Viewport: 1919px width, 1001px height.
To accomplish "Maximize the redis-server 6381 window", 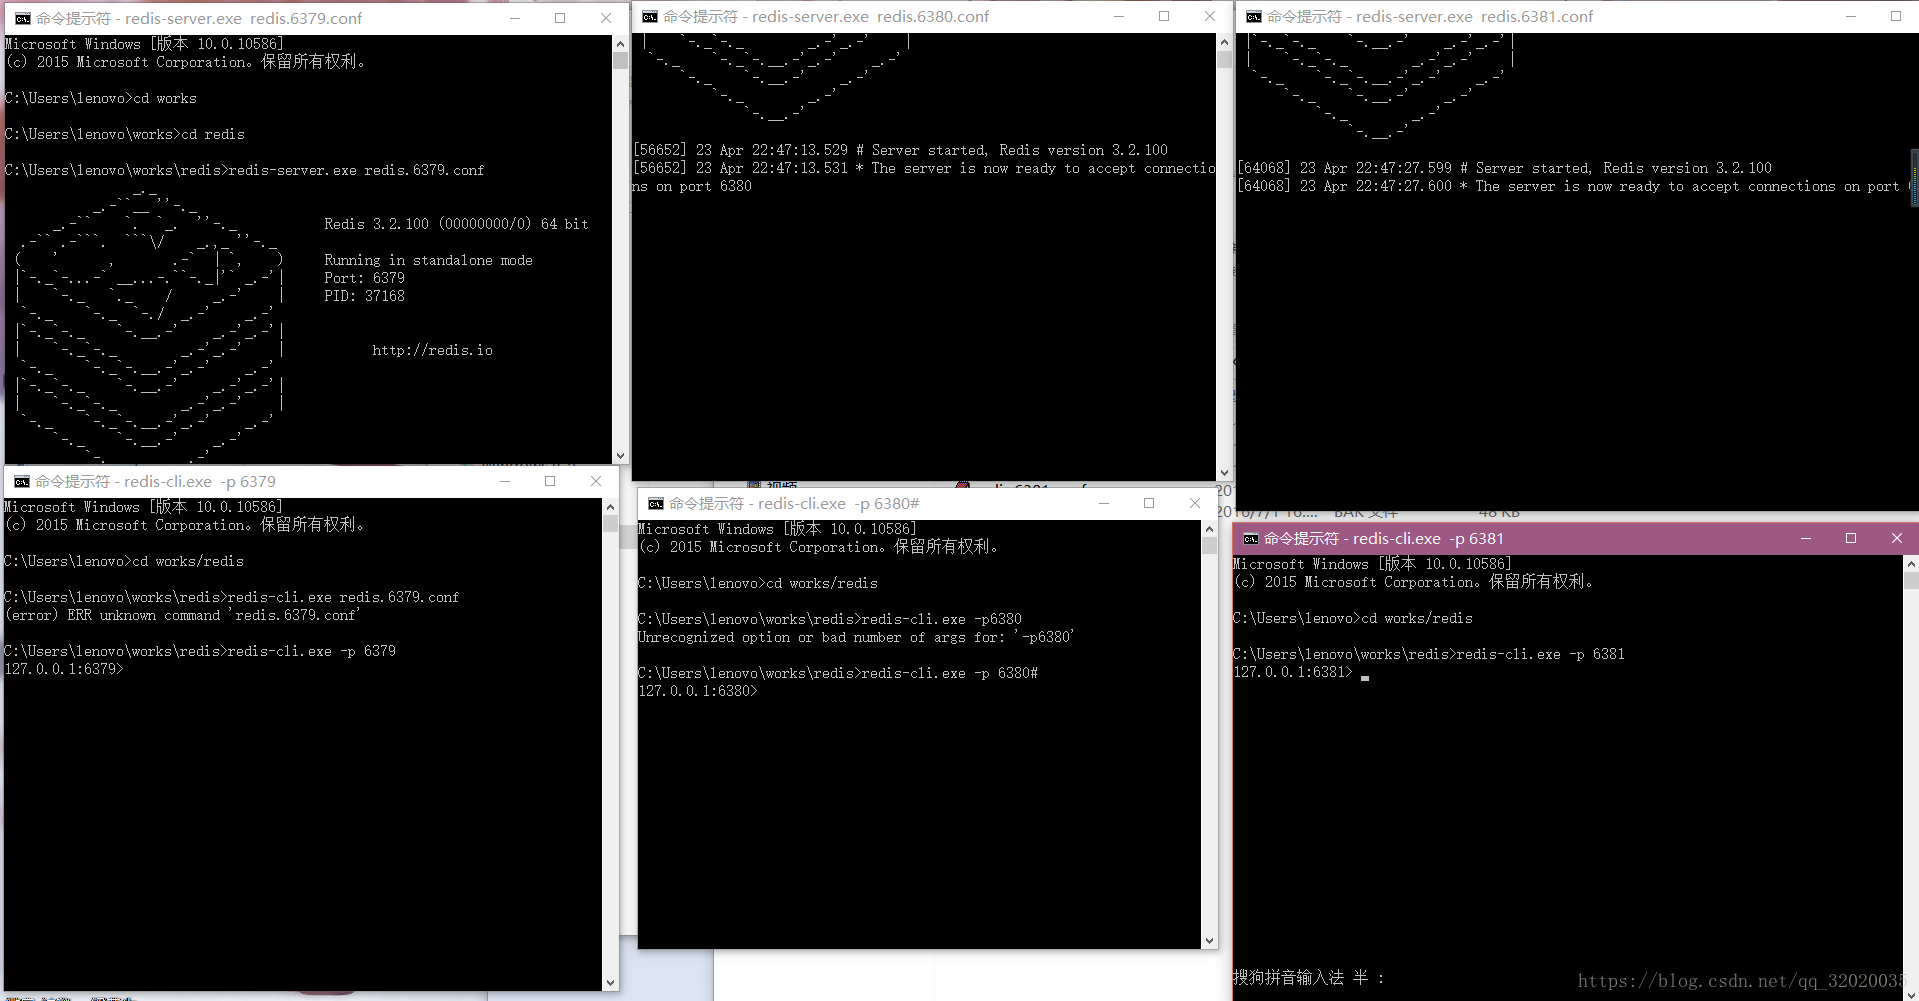I will (1895, 16).
